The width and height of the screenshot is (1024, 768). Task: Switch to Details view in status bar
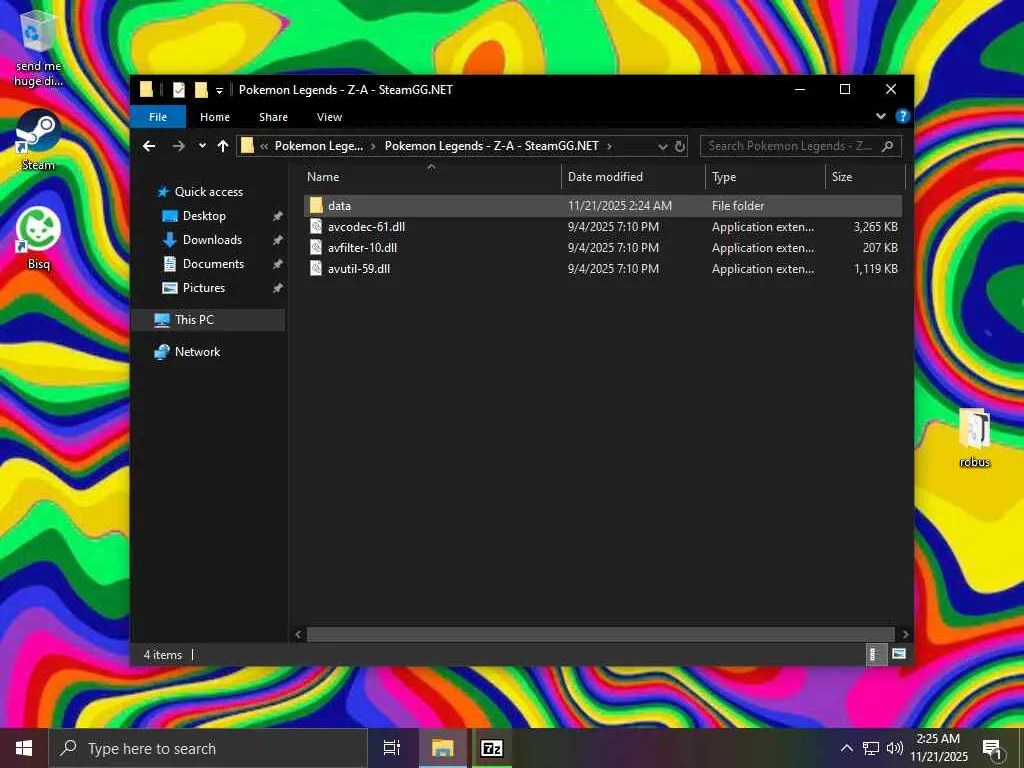tap(876, 654)
